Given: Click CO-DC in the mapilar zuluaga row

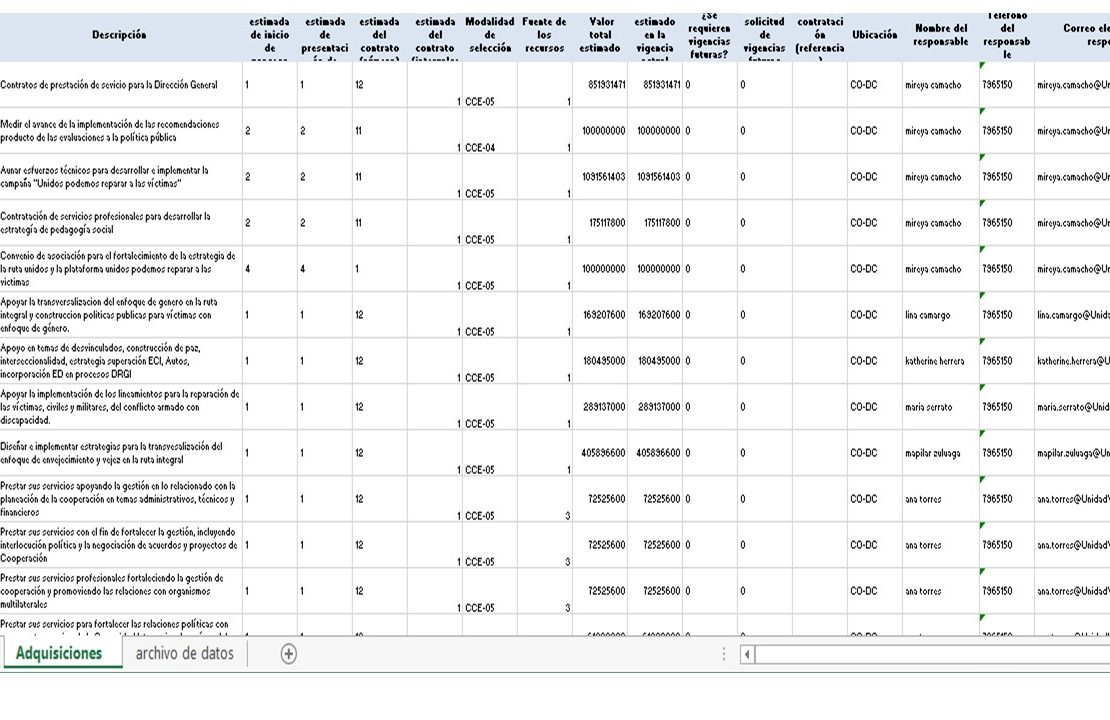Looking at the screenshot, I should [874, 453].
